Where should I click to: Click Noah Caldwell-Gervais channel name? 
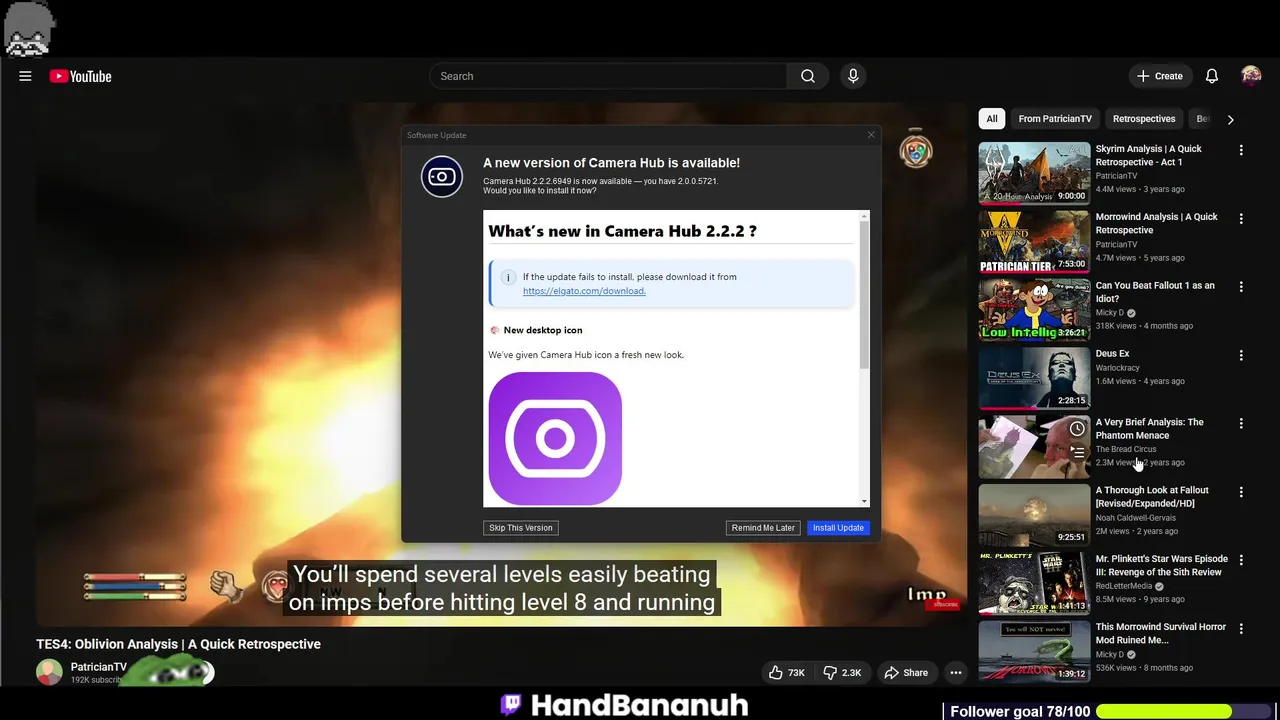(1136, 518)
